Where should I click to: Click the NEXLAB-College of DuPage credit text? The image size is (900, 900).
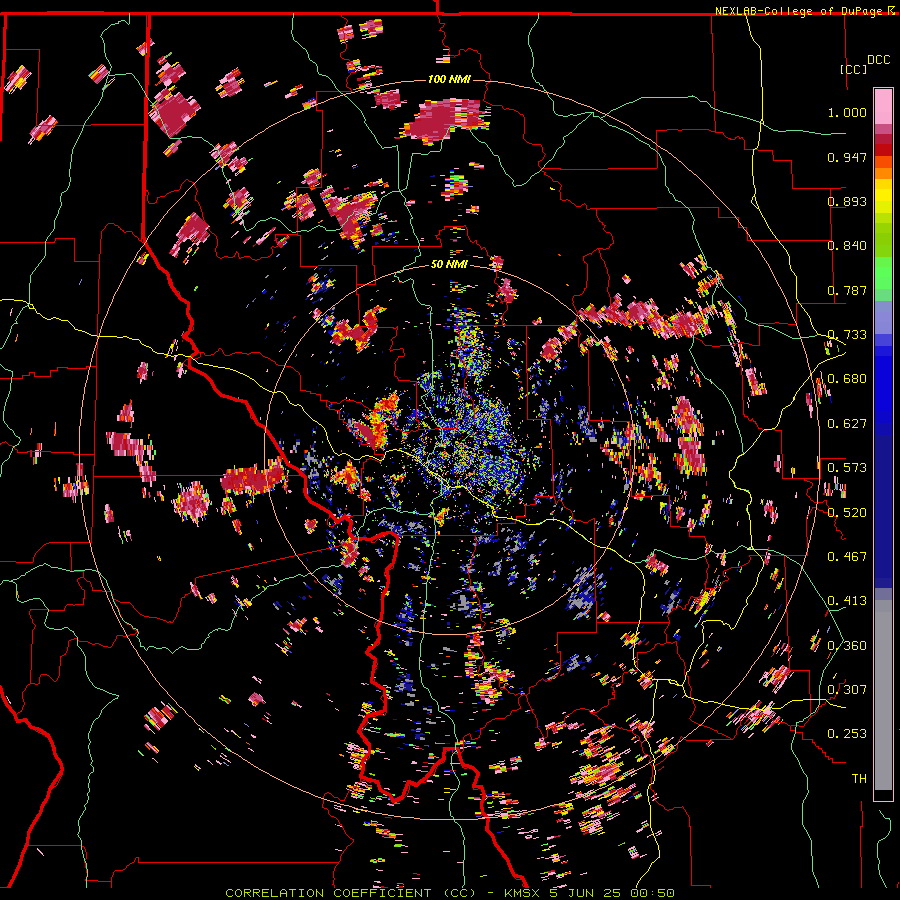pyautogui.click(x=799, y=11)
